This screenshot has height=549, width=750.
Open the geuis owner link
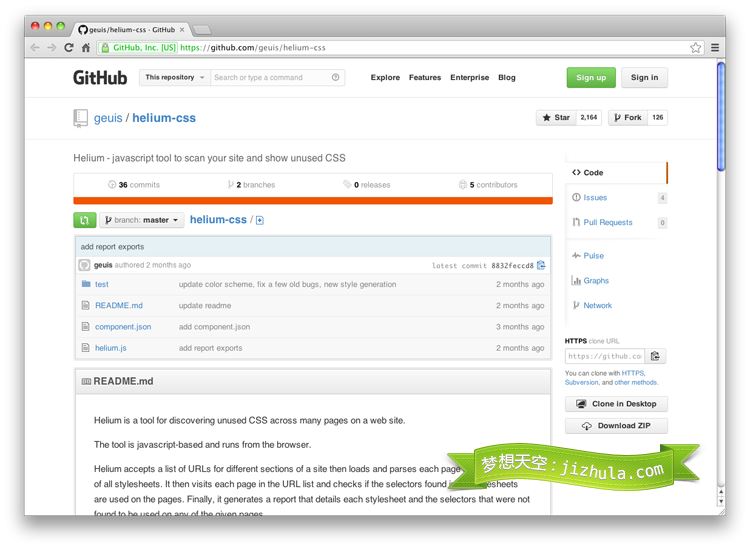tap(108, 118)
